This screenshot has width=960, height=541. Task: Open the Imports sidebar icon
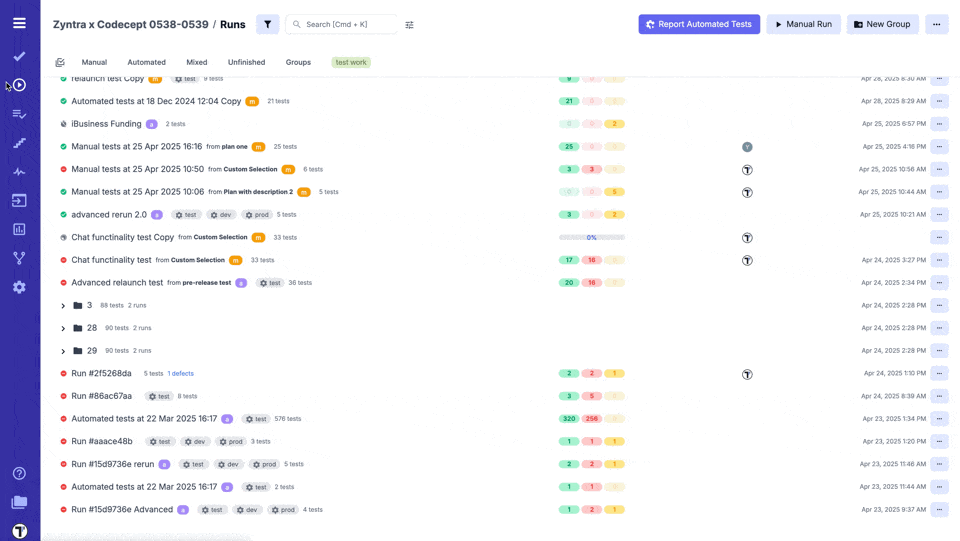pos(20,200)
